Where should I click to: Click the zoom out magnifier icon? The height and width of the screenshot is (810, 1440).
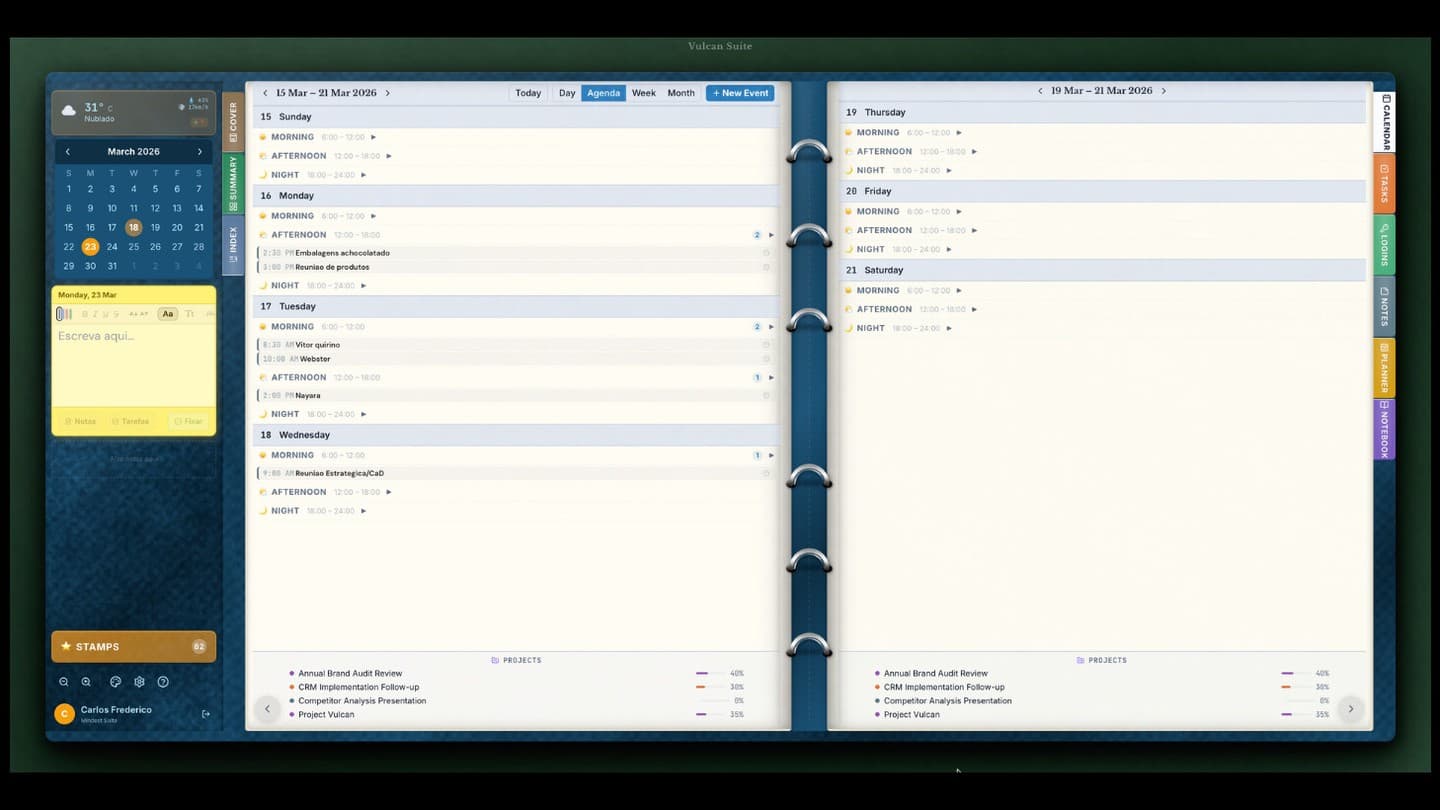pos(64,682)
